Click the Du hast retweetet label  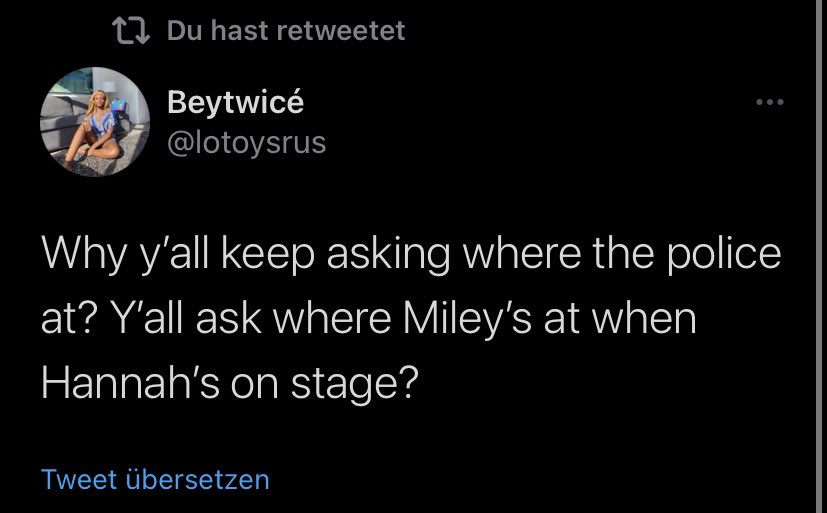286,31
